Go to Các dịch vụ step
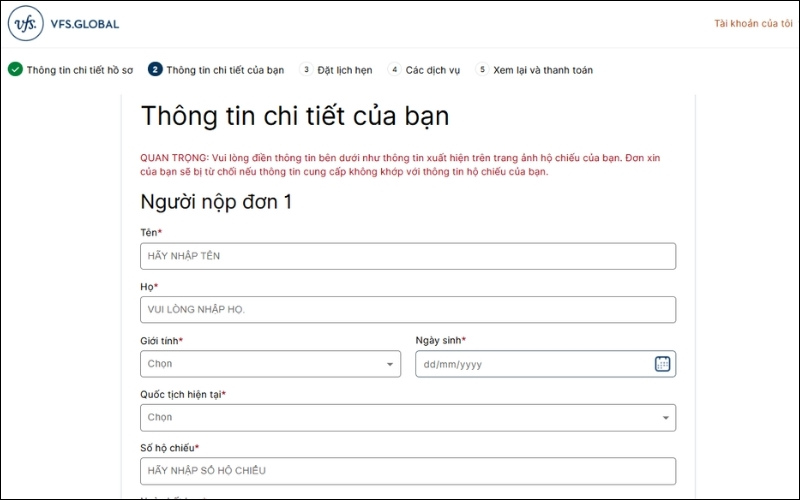This screenshot has width=800, height=500. click(433, 70)
